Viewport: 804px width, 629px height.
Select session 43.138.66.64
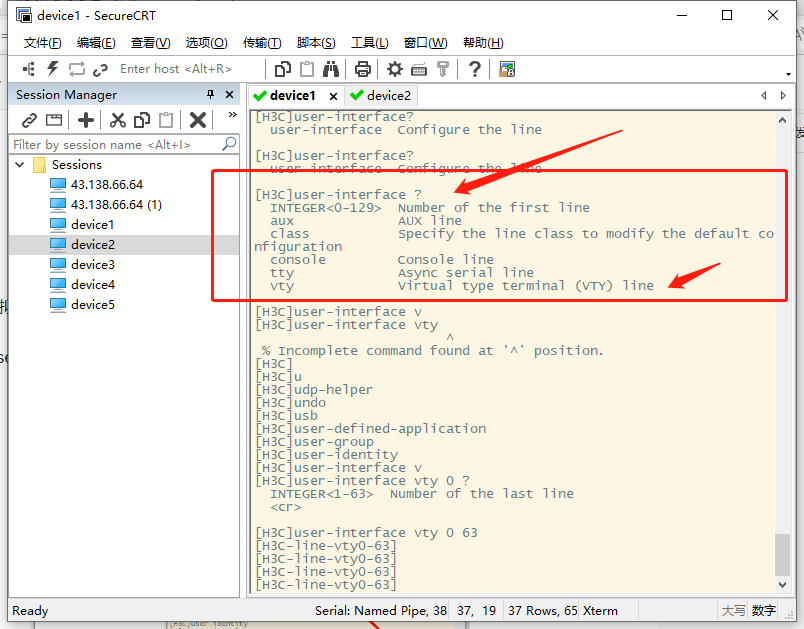(x=107, y=185)
